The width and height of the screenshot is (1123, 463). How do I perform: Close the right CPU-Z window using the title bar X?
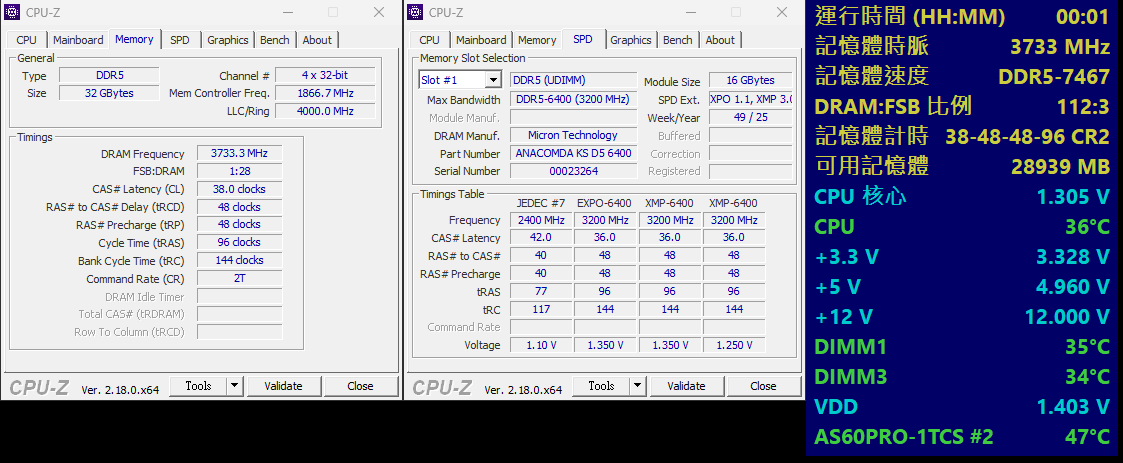781,13
